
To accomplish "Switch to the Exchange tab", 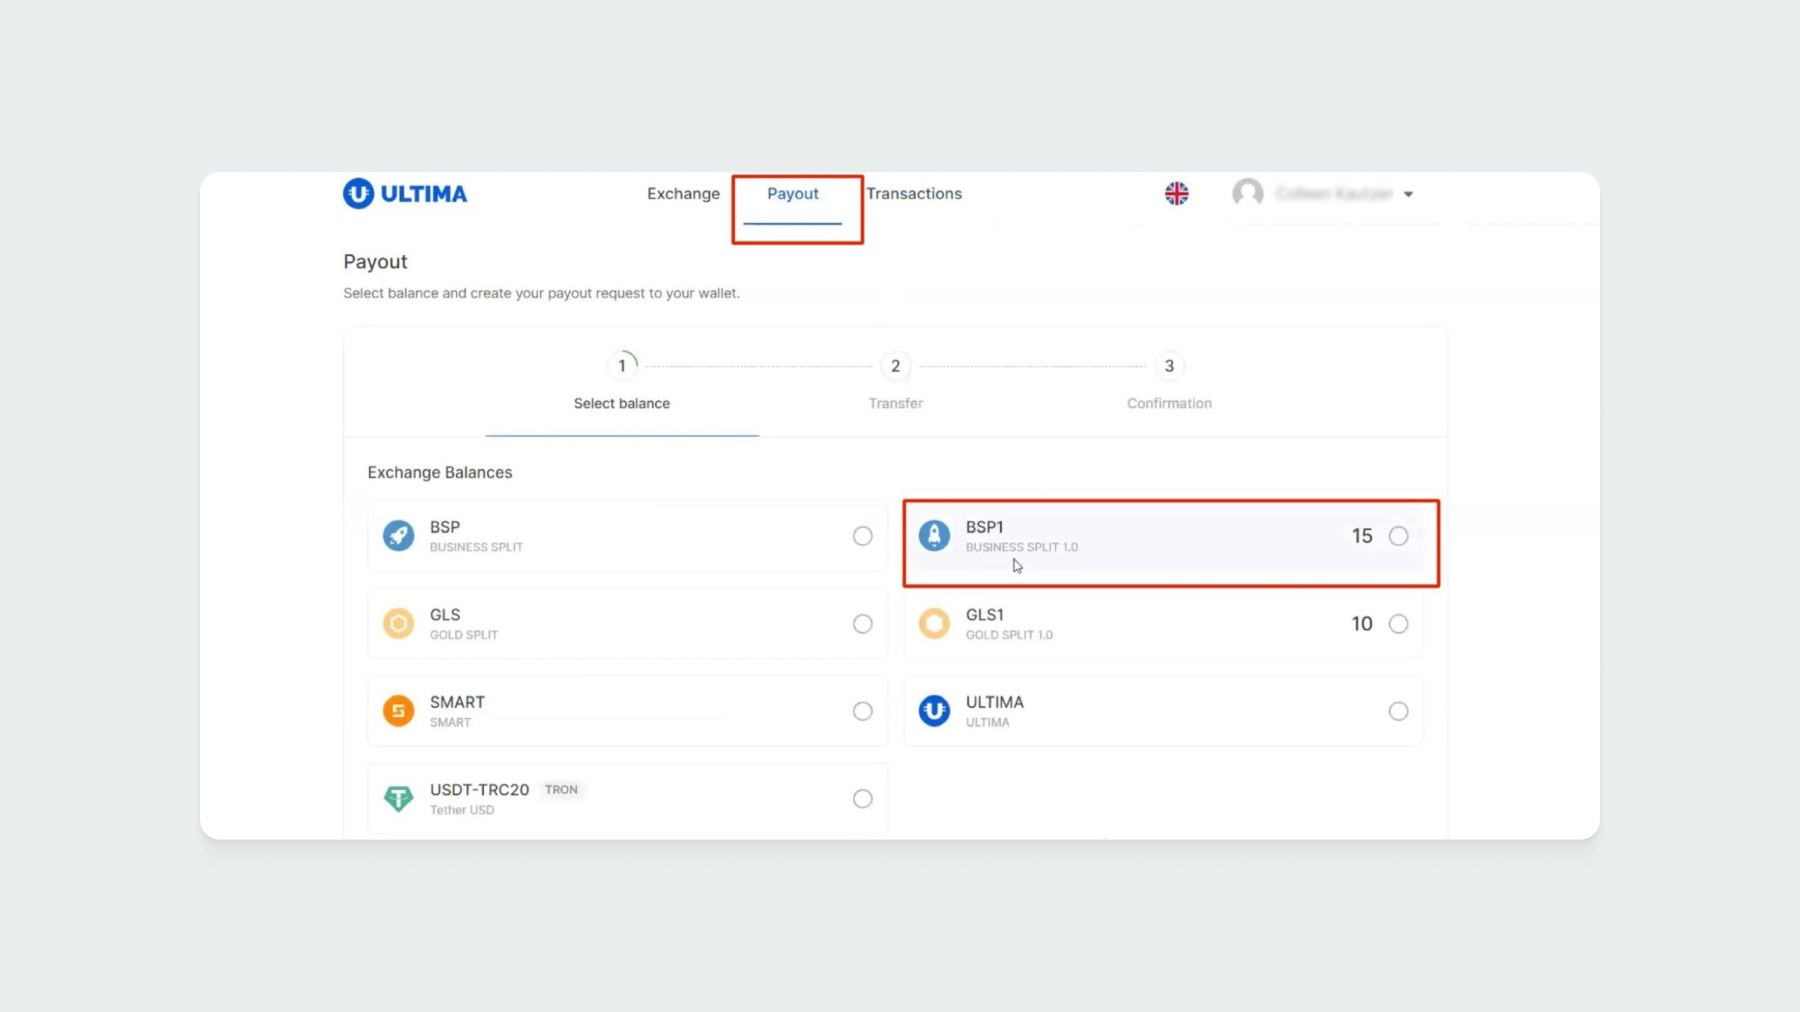I will pyautogui.click(x=683, y=194).
